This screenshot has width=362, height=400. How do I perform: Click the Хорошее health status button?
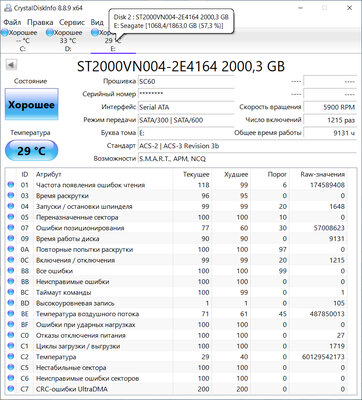coord(32,104)
